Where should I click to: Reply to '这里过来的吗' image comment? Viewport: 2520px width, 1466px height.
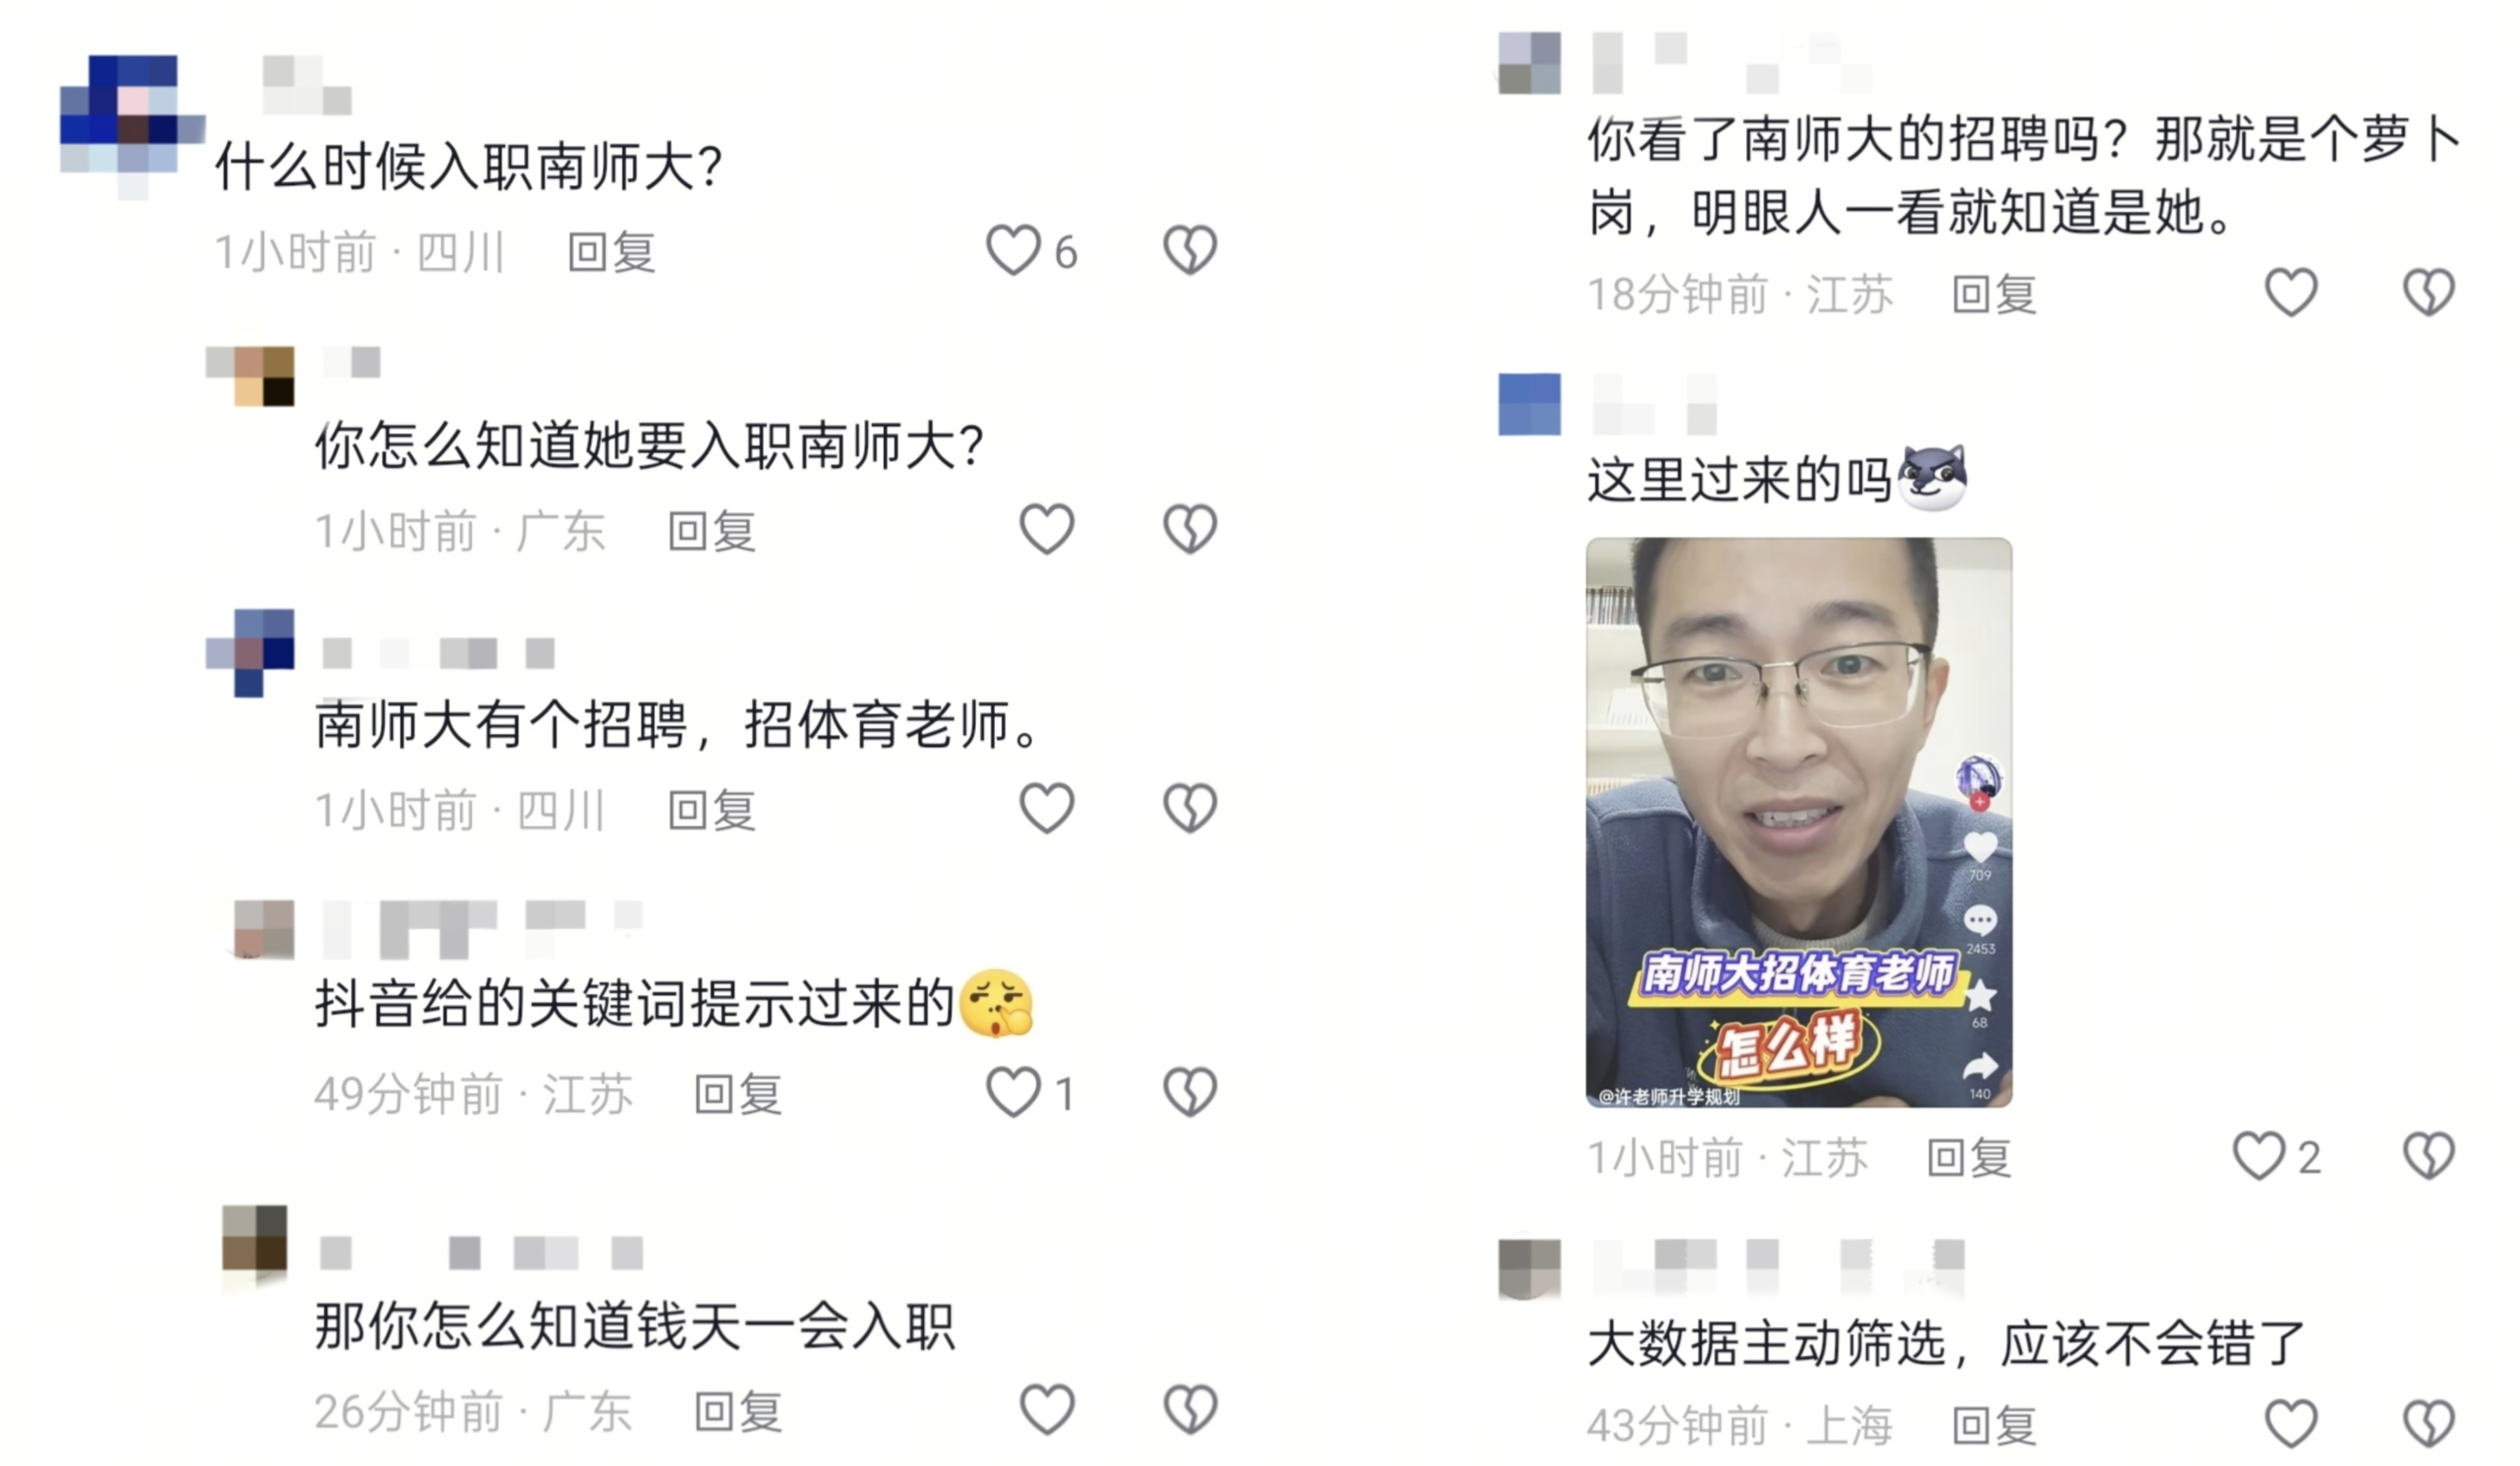pos(1968,1158)
